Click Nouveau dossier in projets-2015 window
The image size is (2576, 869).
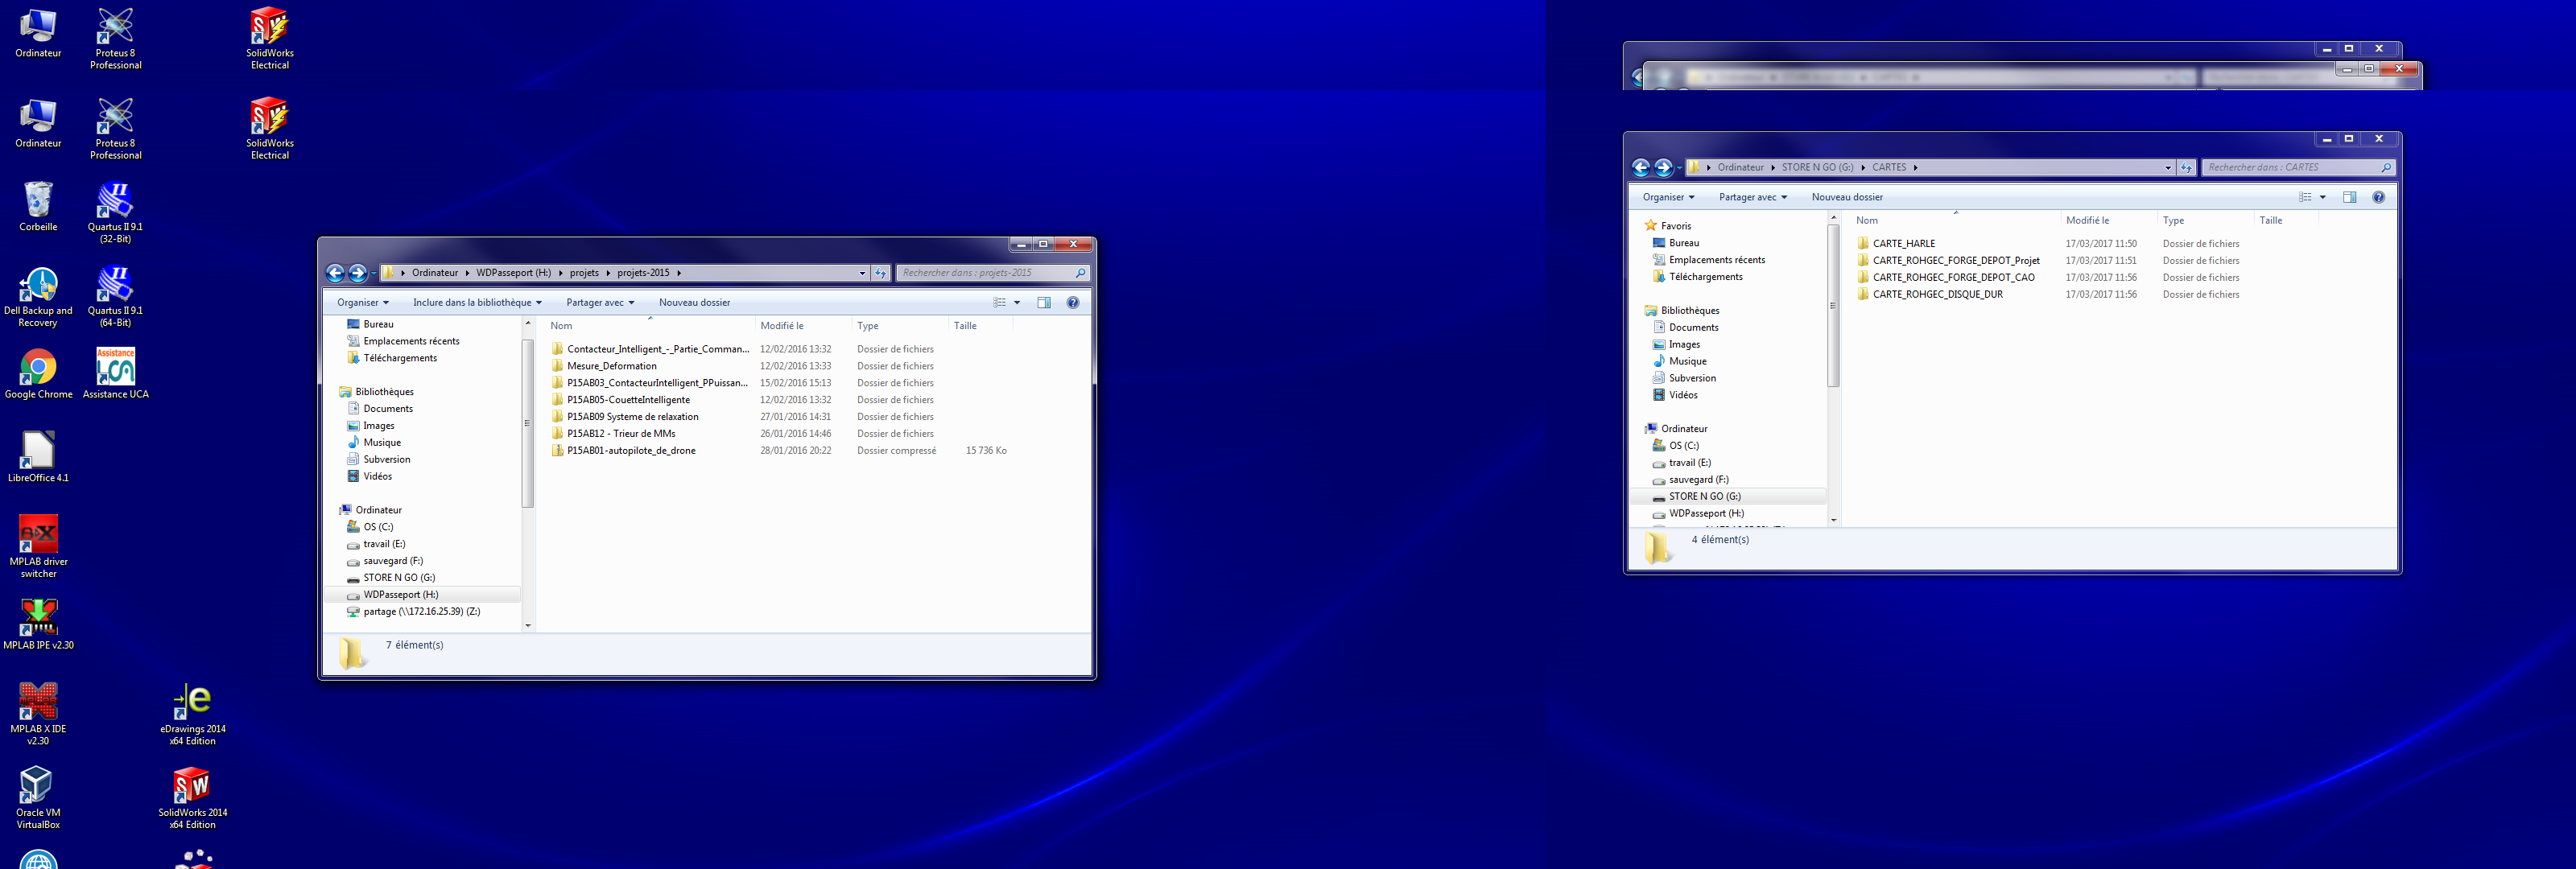coord(694,303)
